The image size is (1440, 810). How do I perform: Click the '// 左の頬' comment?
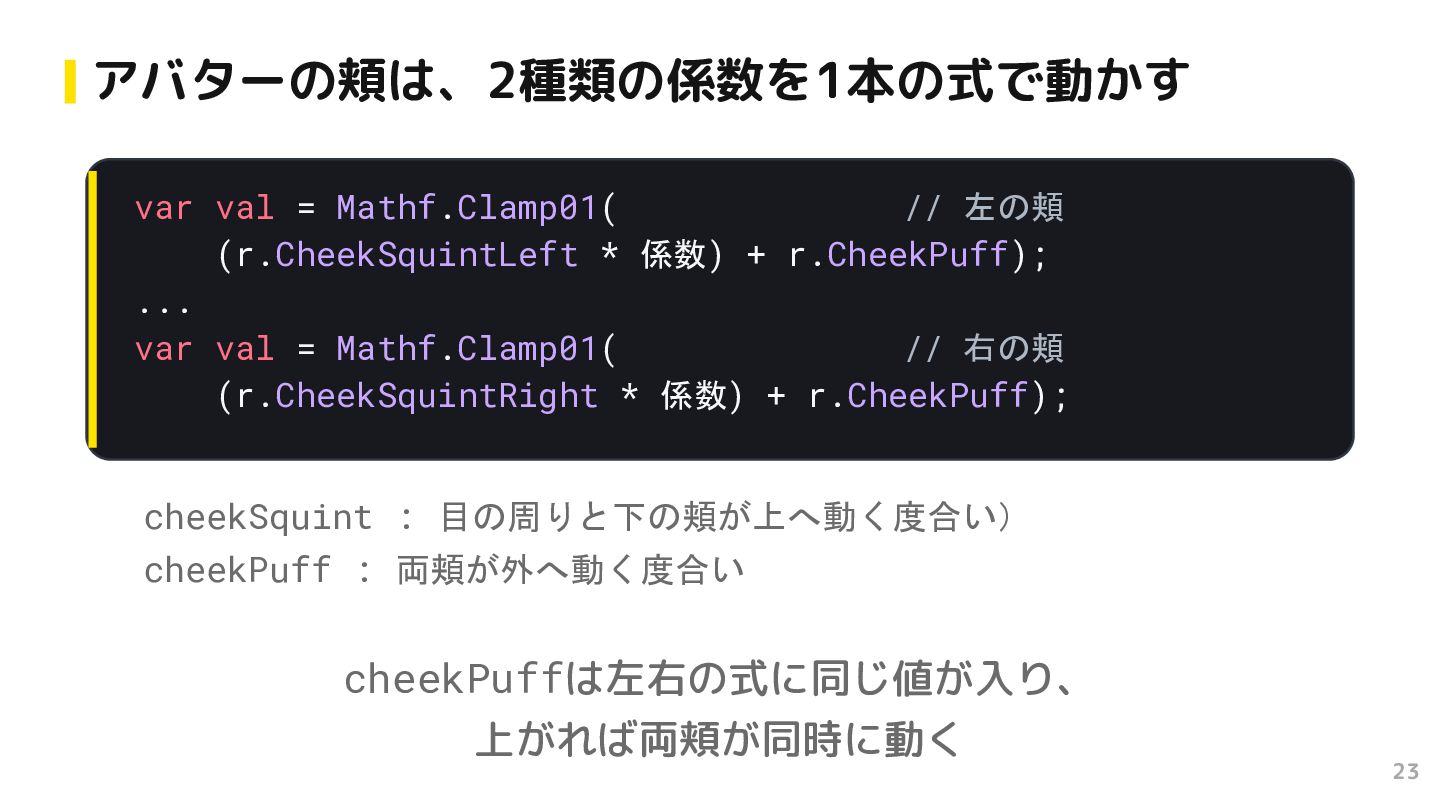point(984,207)
